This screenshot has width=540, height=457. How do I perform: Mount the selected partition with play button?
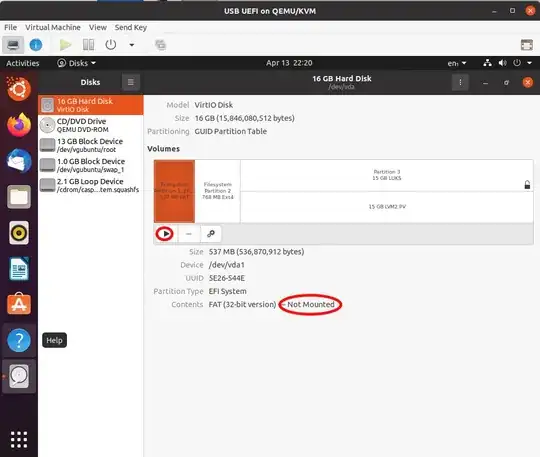[165, 234]
